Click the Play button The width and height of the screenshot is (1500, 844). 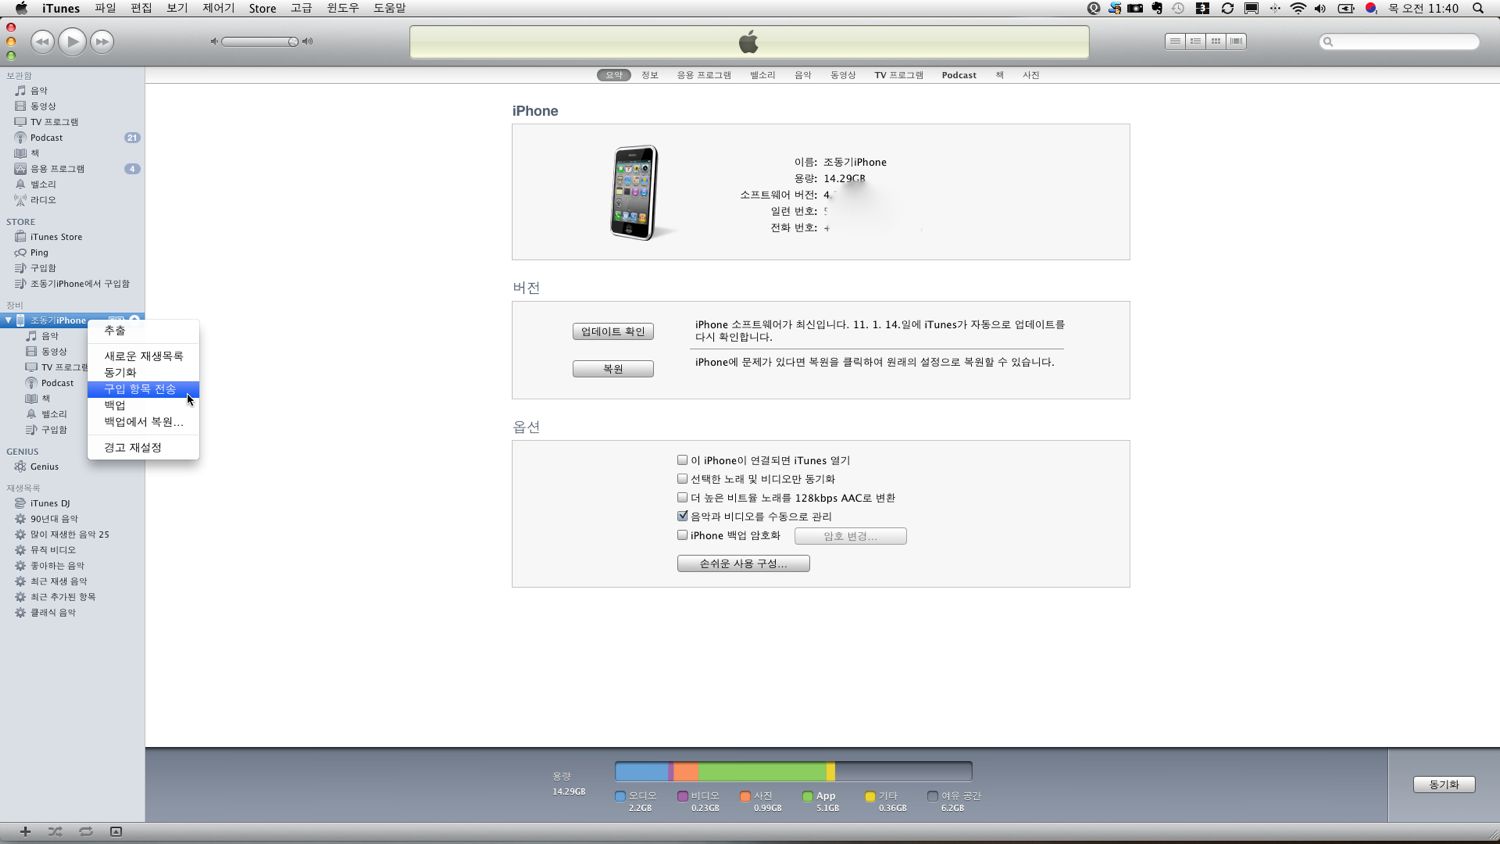72,41
